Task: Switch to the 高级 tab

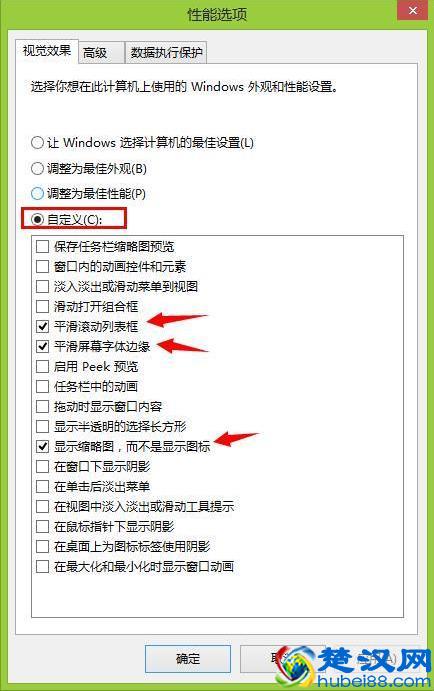Action: click(x=101, y=53)
